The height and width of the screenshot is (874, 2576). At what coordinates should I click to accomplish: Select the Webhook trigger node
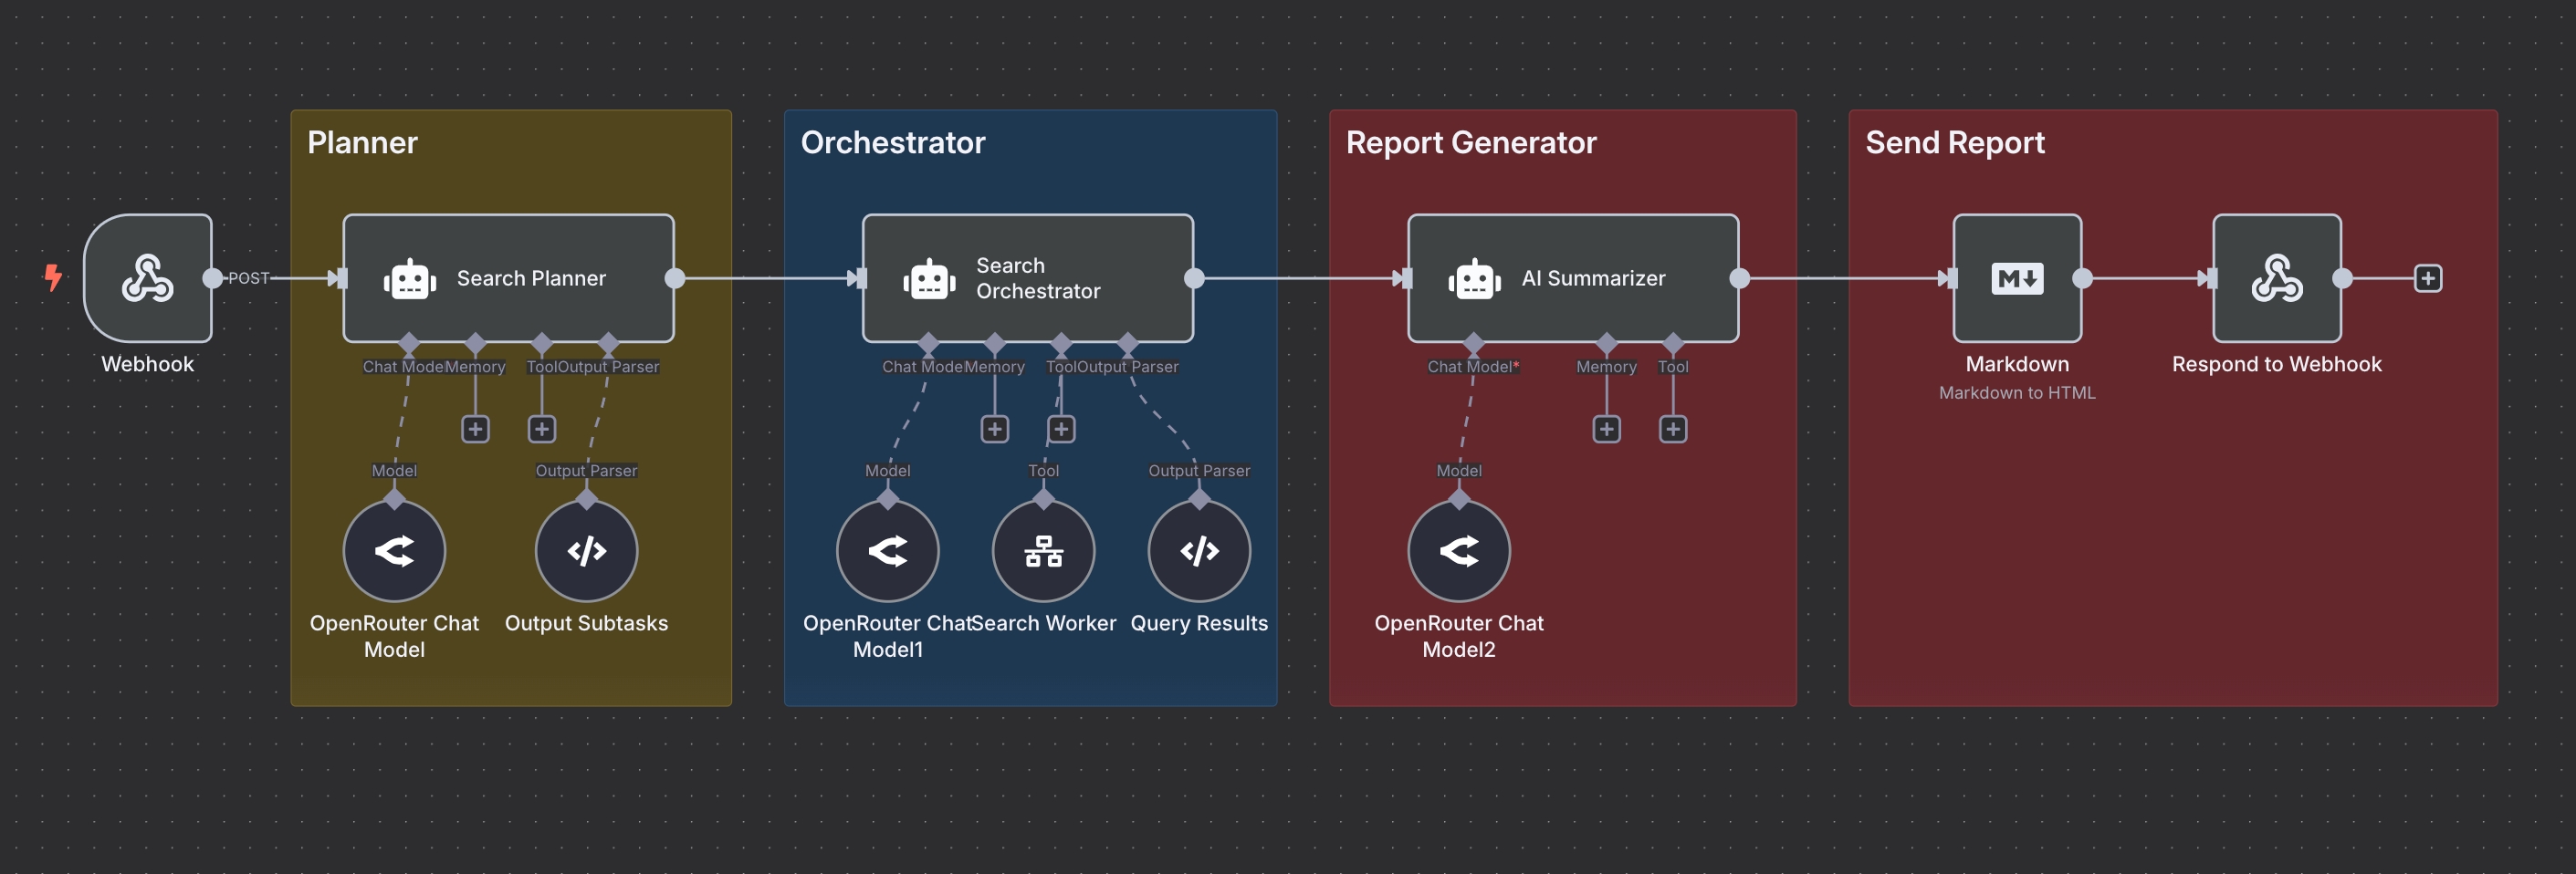pyautogui.click(x=148, y=278)
